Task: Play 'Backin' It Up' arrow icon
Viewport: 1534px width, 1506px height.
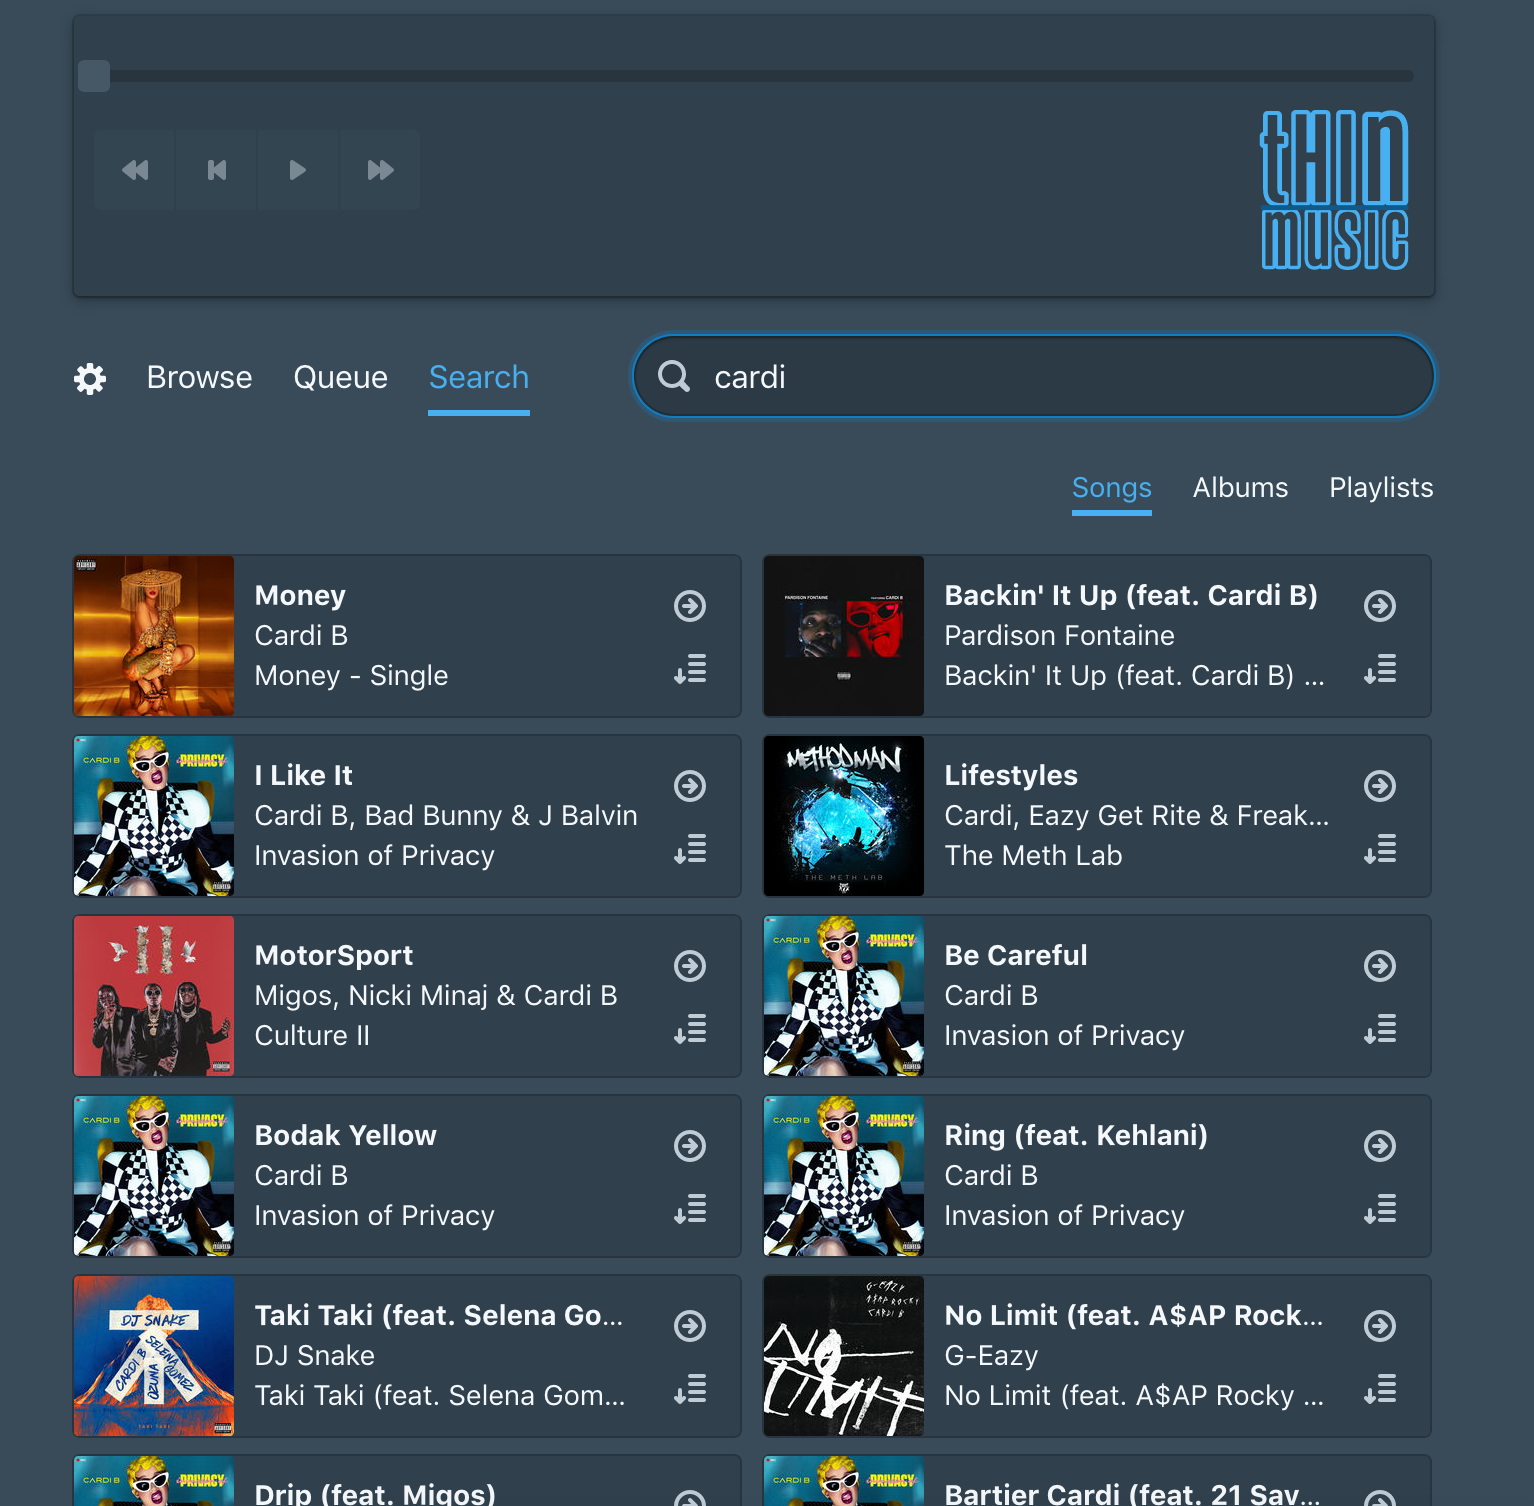Action: click(x=1380, y=606)
